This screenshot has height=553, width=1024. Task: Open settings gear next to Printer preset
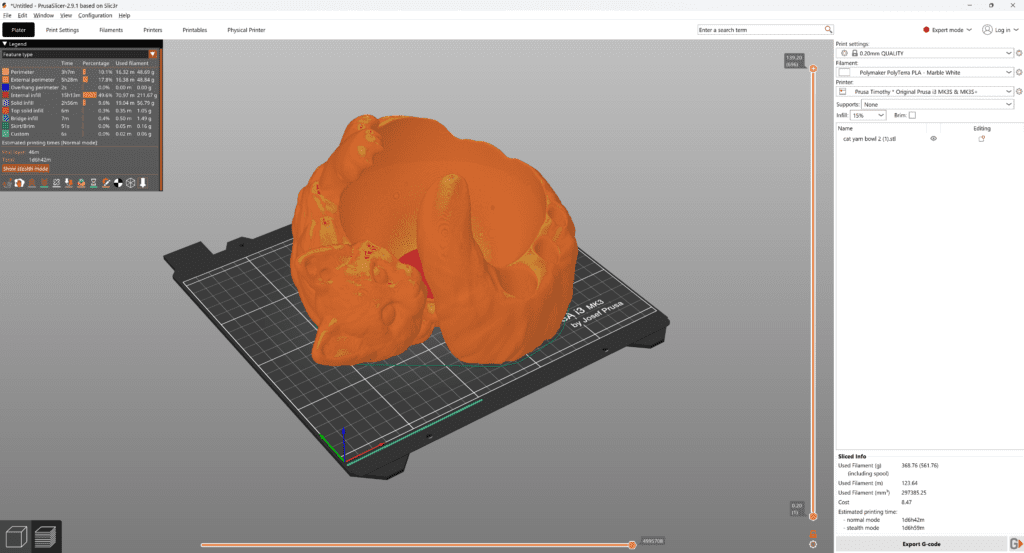coord(1018,91)
